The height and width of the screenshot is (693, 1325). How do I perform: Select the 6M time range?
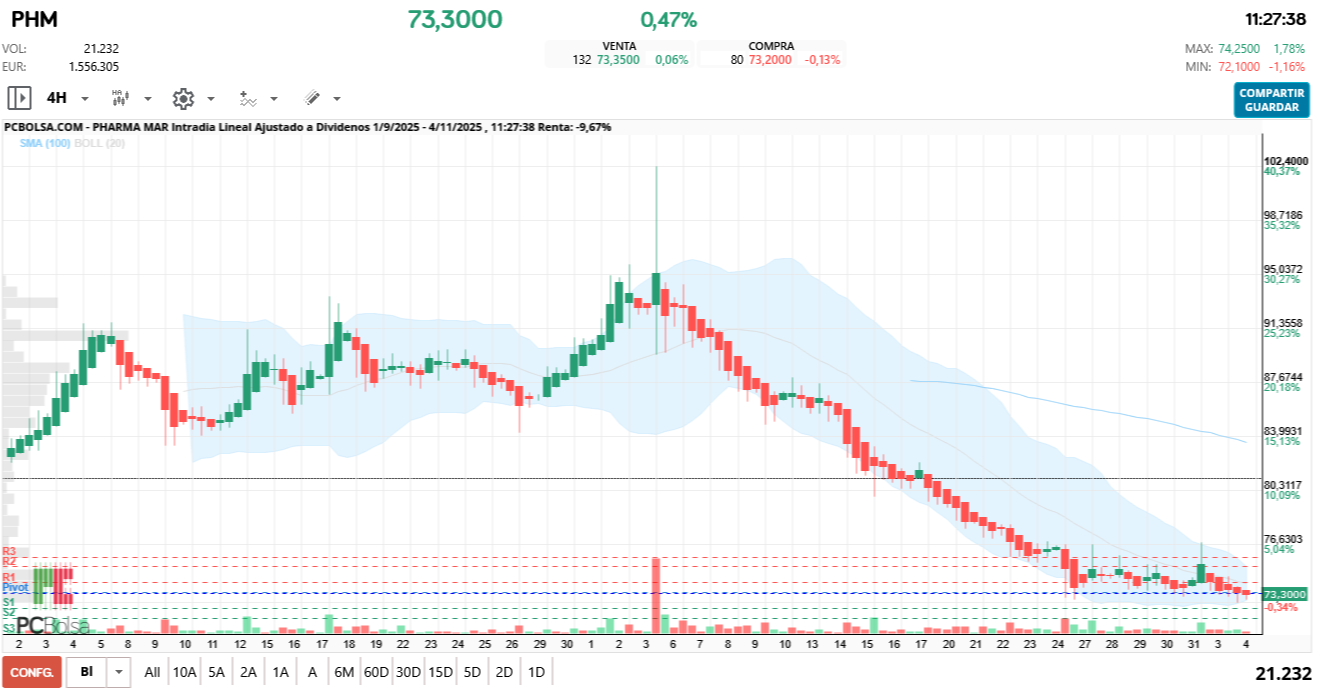(344, 672)
